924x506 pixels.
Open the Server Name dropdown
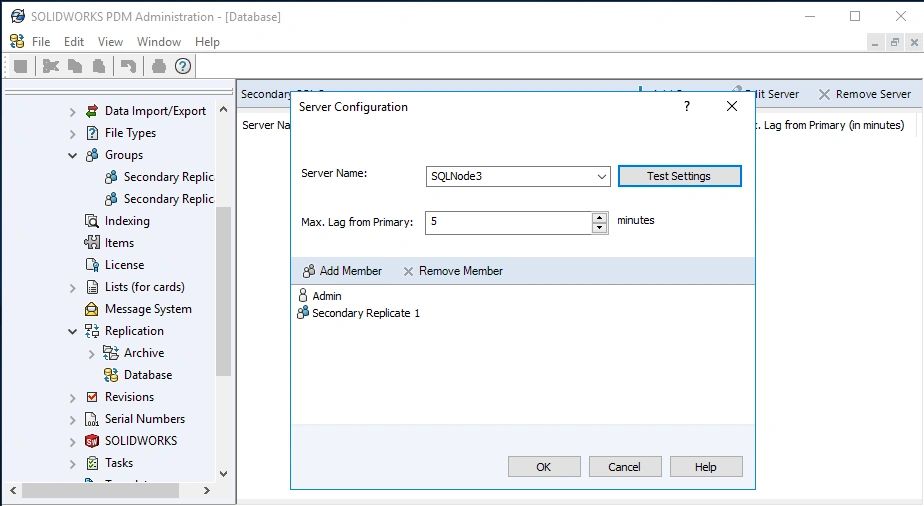[602, 176]
